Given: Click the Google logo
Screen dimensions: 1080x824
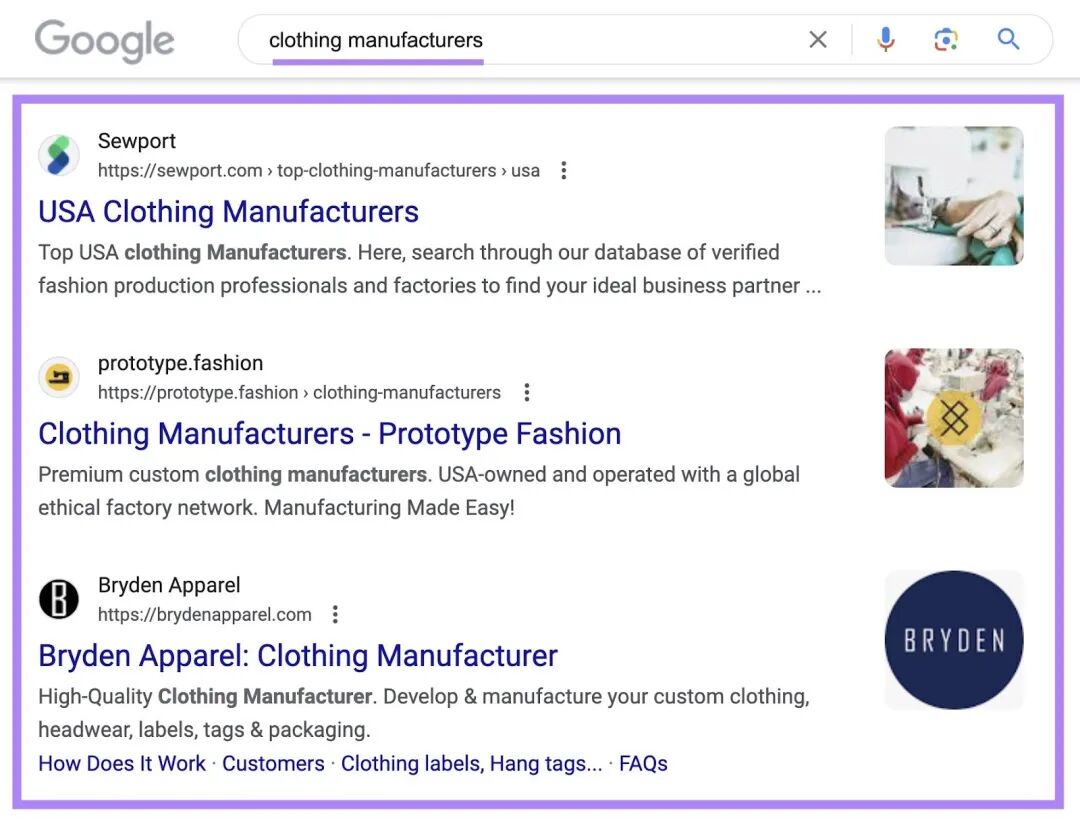Looking at the screenshot, I should [105, 41].
